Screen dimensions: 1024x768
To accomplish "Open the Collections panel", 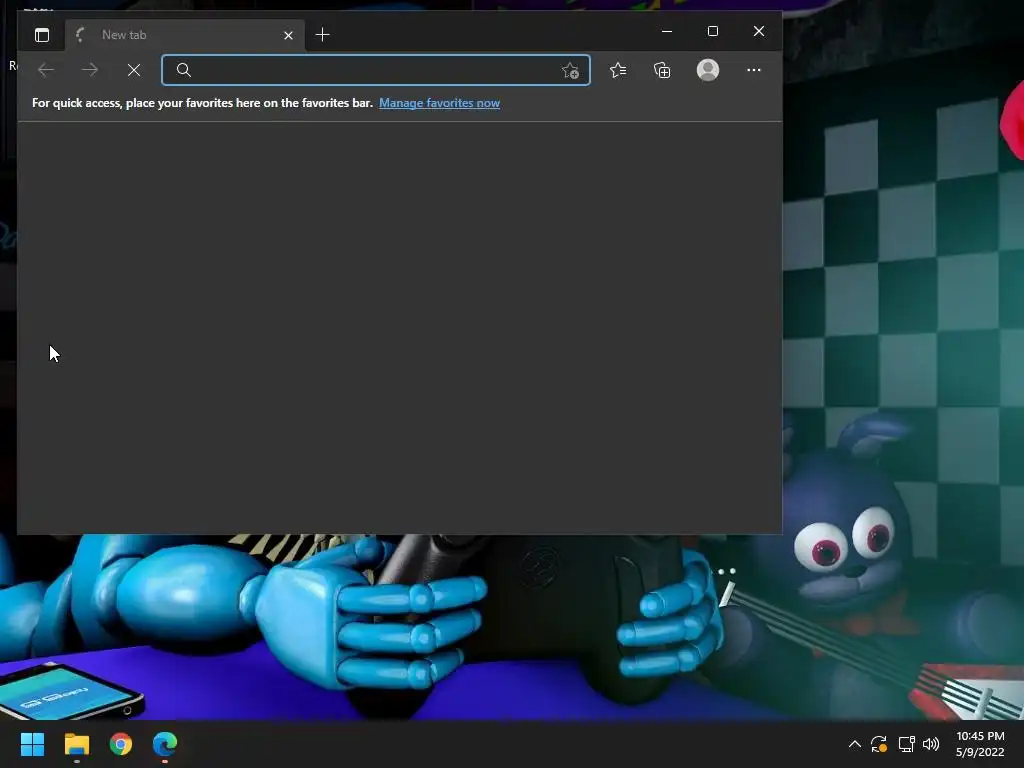I will (662, 70).
